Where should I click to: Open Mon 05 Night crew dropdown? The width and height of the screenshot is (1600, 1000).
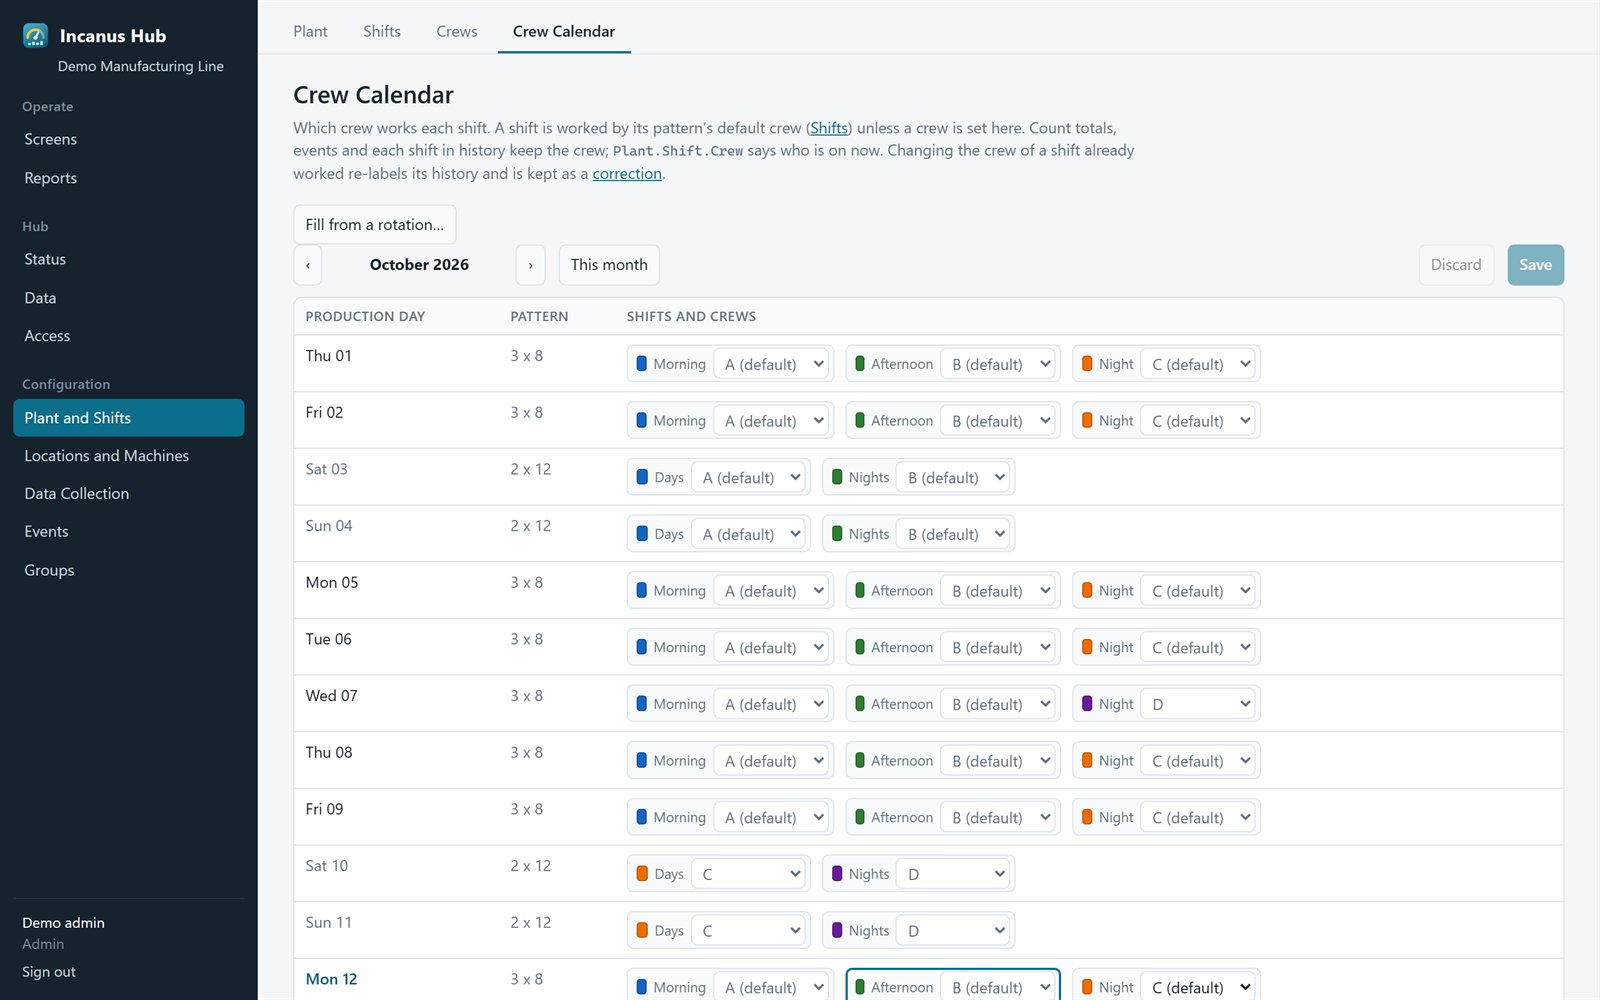[x=1199, y=591]
